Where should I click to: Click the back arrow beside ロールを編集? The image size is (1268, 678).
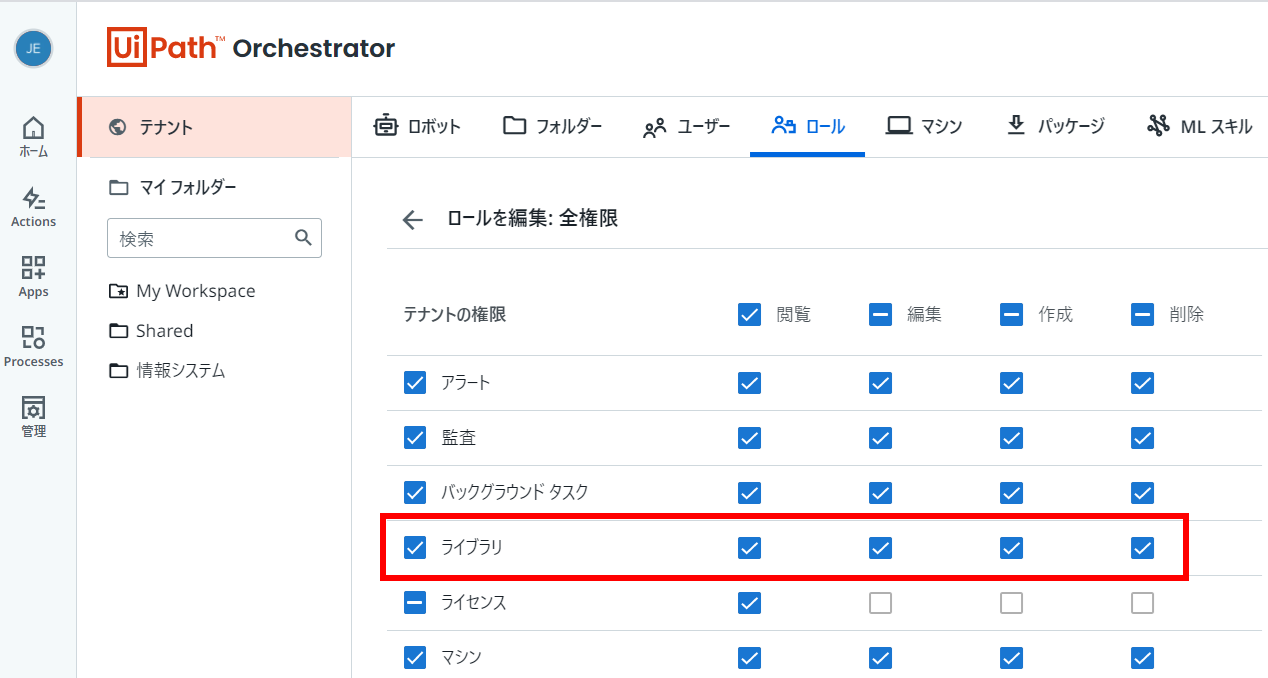[x=412, y=220]
